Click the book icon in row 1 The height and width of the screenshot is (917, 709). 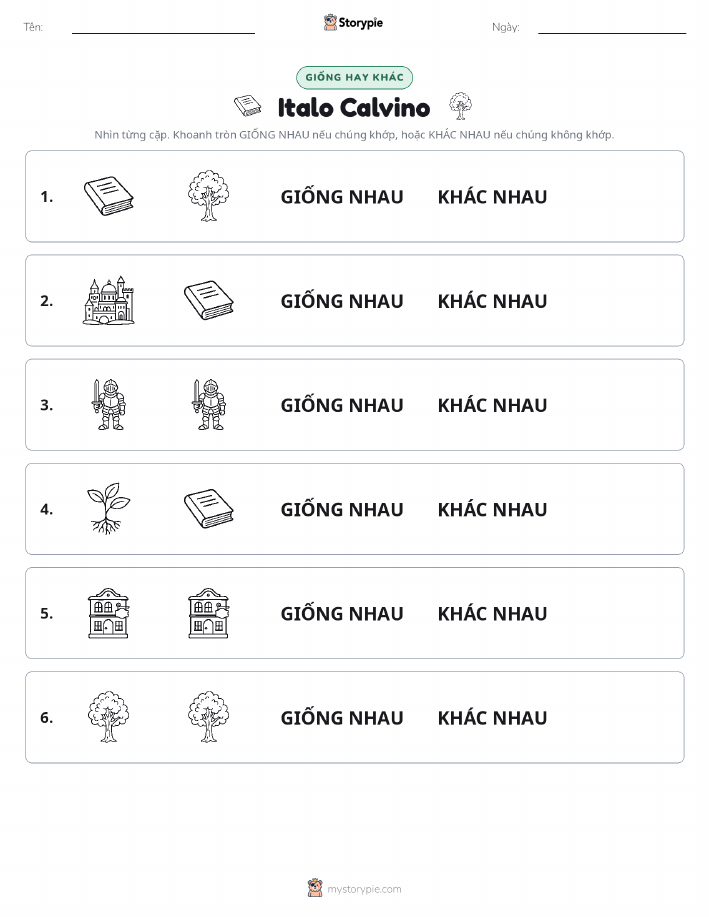coord(108,196)
